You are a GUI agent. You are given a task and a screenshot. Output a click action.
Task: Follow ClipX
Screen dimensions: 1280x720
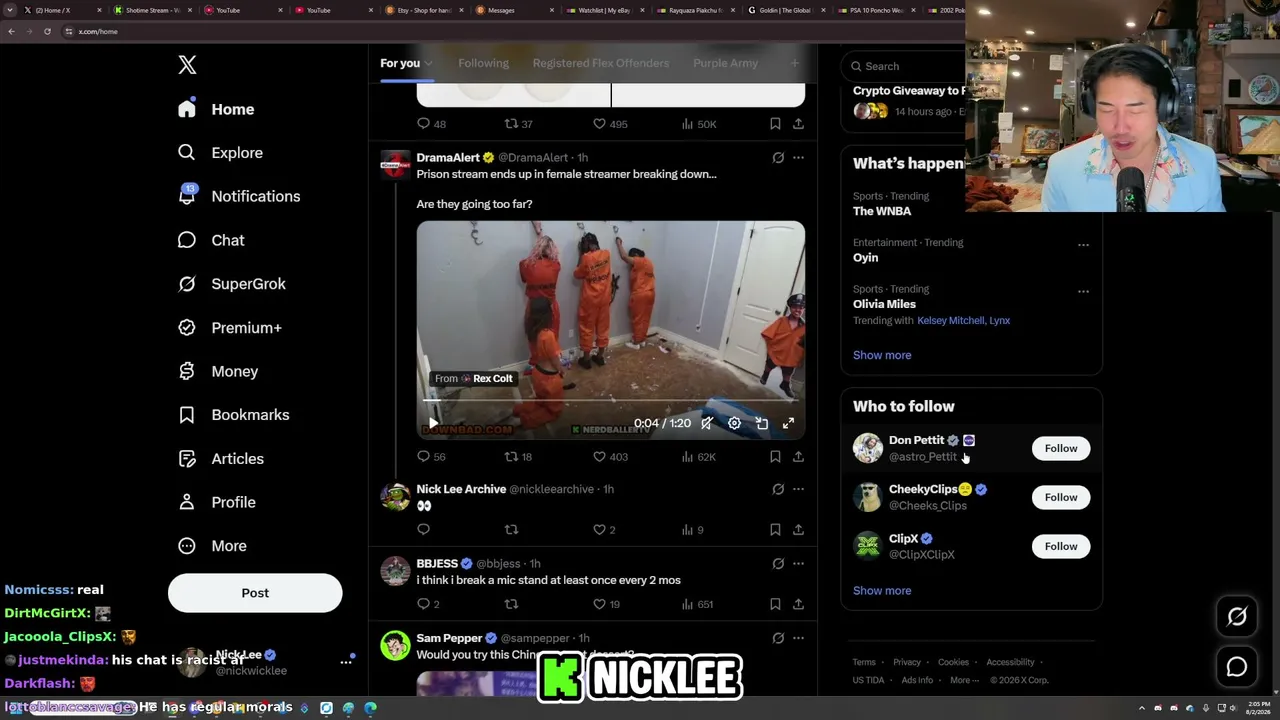click(1061, 546)
